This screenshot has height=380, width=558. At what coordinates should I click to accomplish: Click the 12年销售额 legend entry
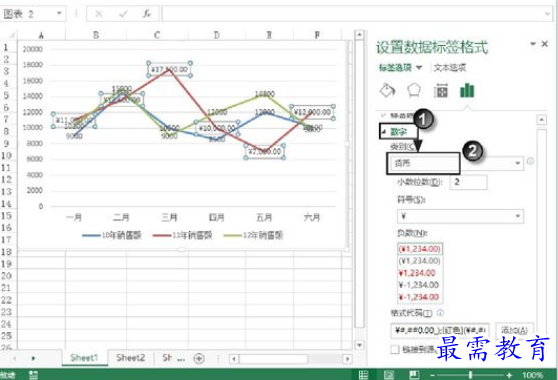(x=253, y=235)
